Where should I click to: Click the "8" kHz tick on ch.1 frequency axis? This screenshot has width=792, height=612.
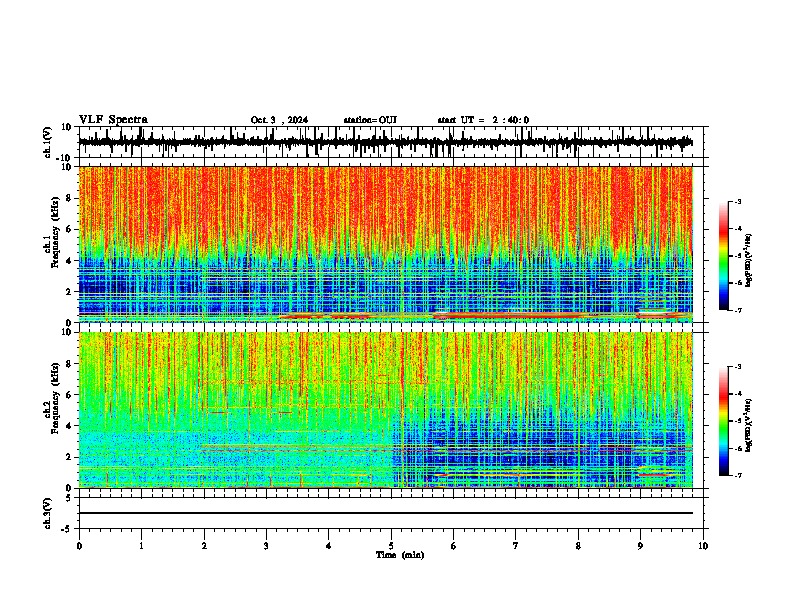click(71, 198)
